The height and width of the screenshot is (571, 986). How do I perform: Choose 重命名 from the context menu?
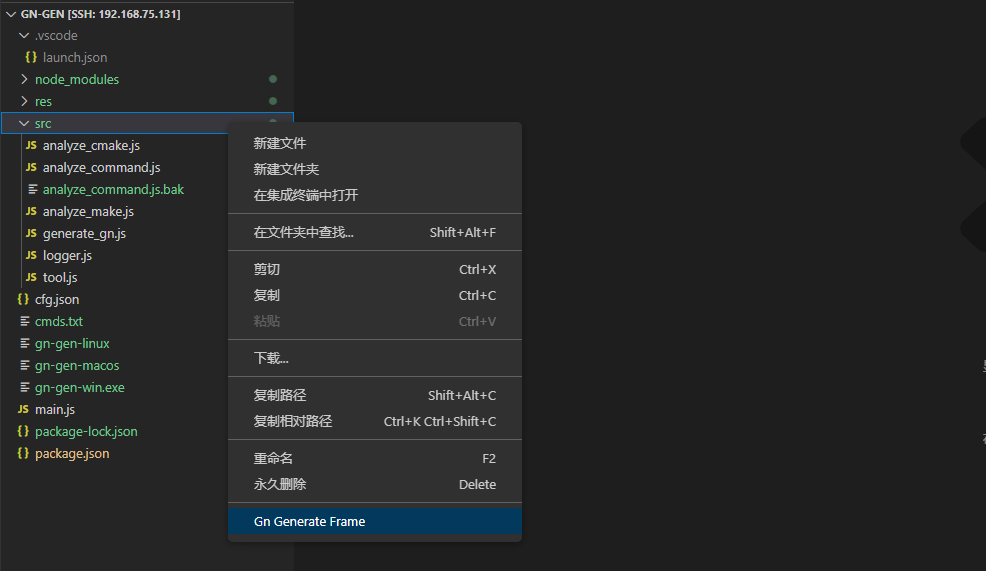click(273, 459)
